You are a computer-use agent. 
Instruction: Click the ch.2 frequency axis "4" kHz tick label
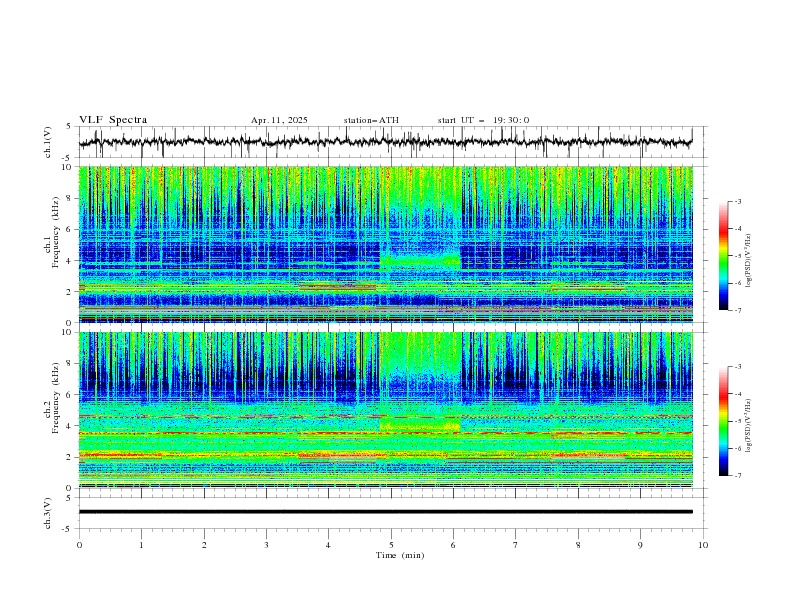tap(71, 426)
